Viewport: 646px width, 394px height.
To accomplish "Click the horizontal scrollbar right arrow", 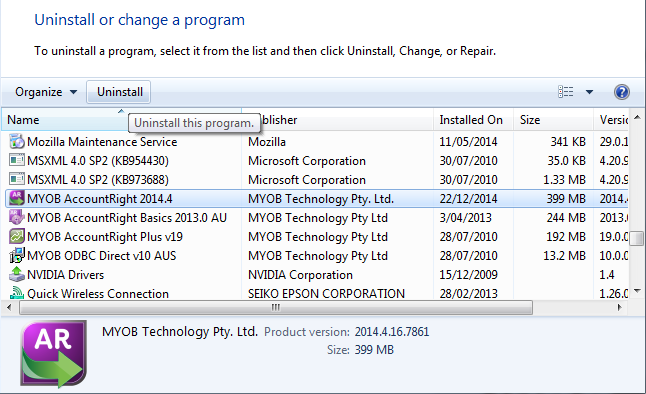I will pos(619,307).
